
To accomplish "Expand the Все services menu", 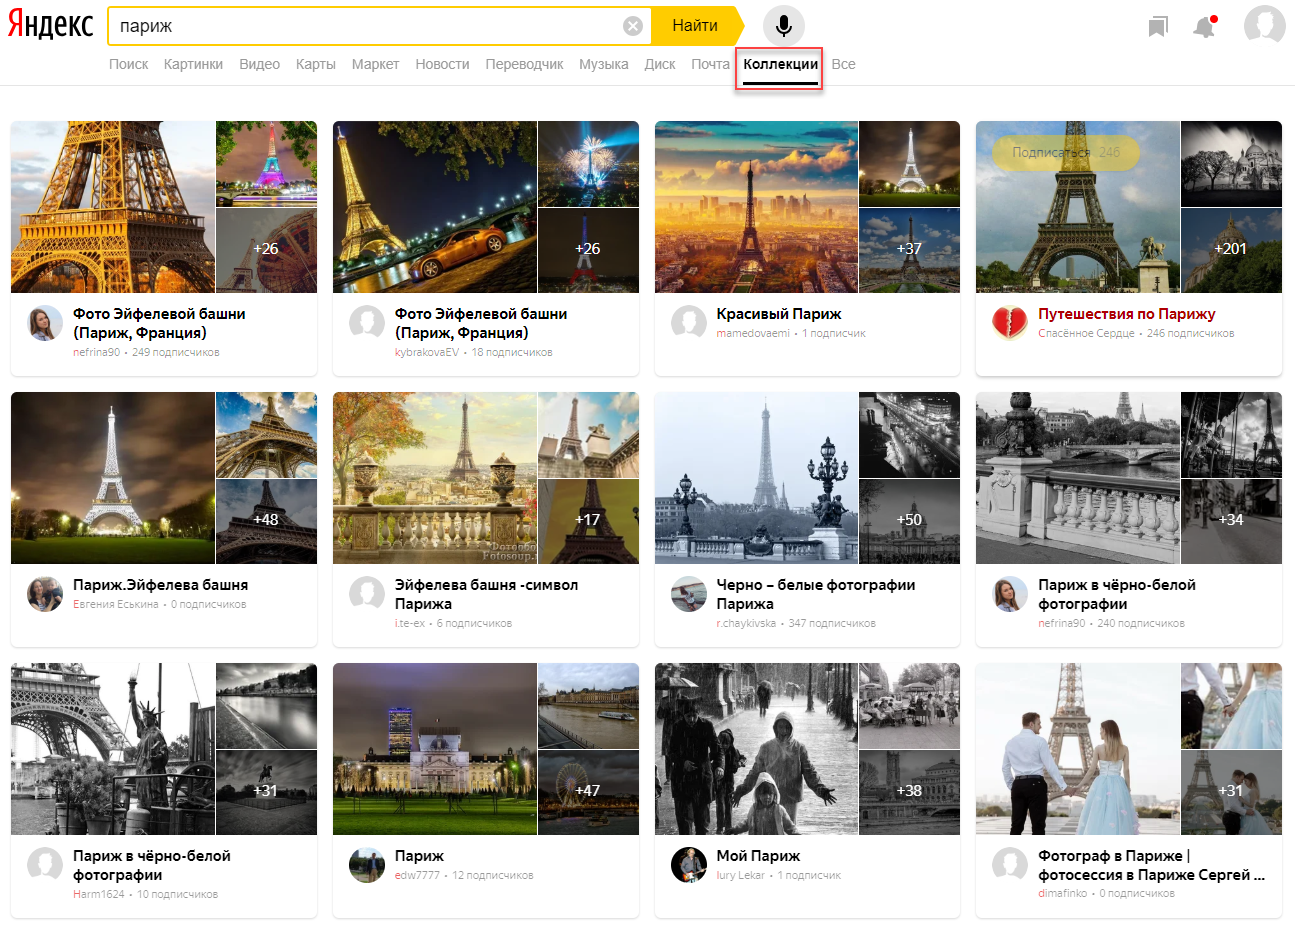I will pos(843,64).
